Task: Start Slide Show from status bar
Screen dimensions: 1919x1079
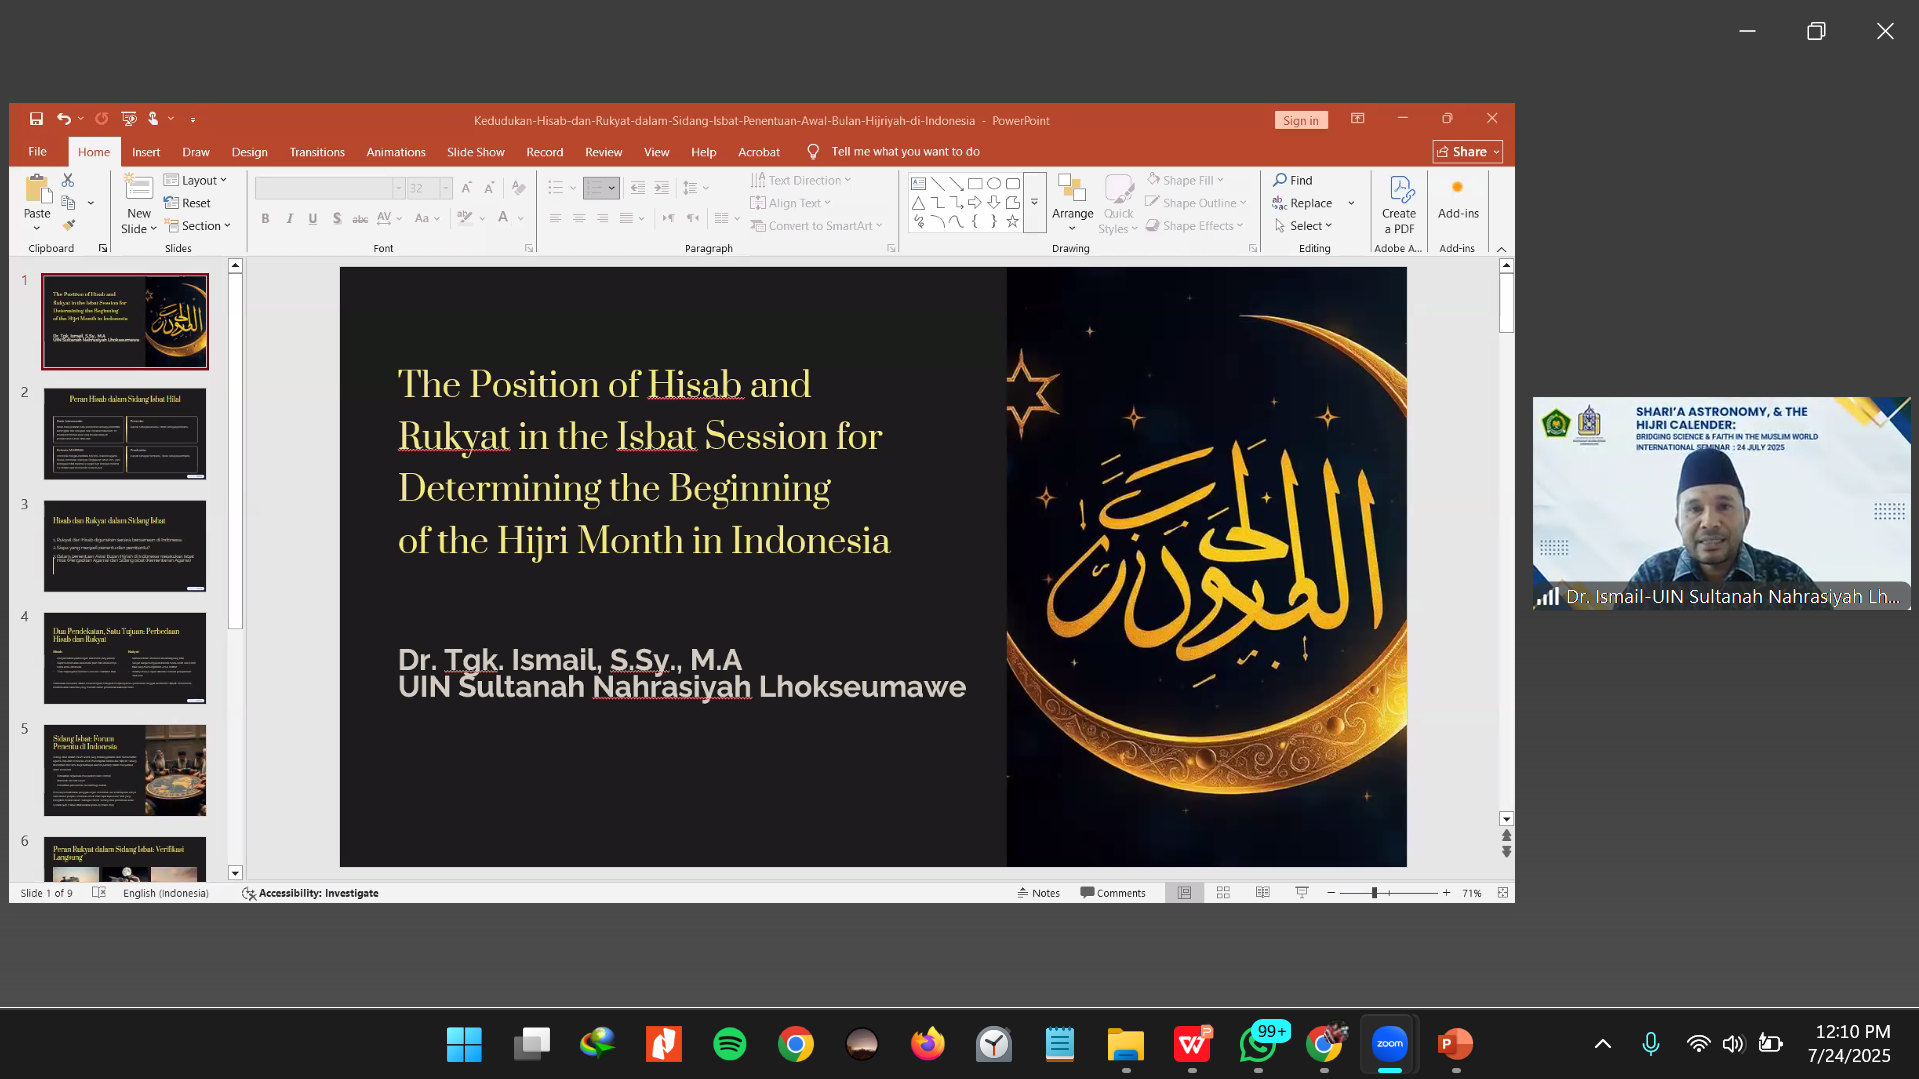Action: pyautogui.click(x=1301, y=892)
